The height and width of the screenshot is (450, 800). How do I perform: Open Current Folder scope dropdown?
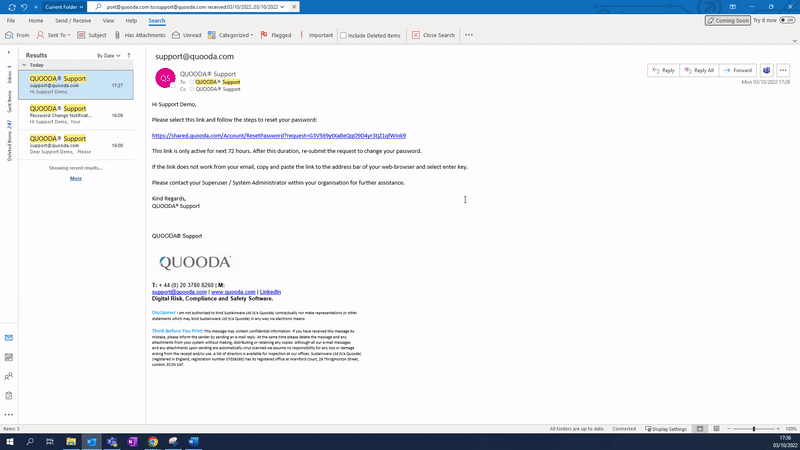[x=64, y=7]
